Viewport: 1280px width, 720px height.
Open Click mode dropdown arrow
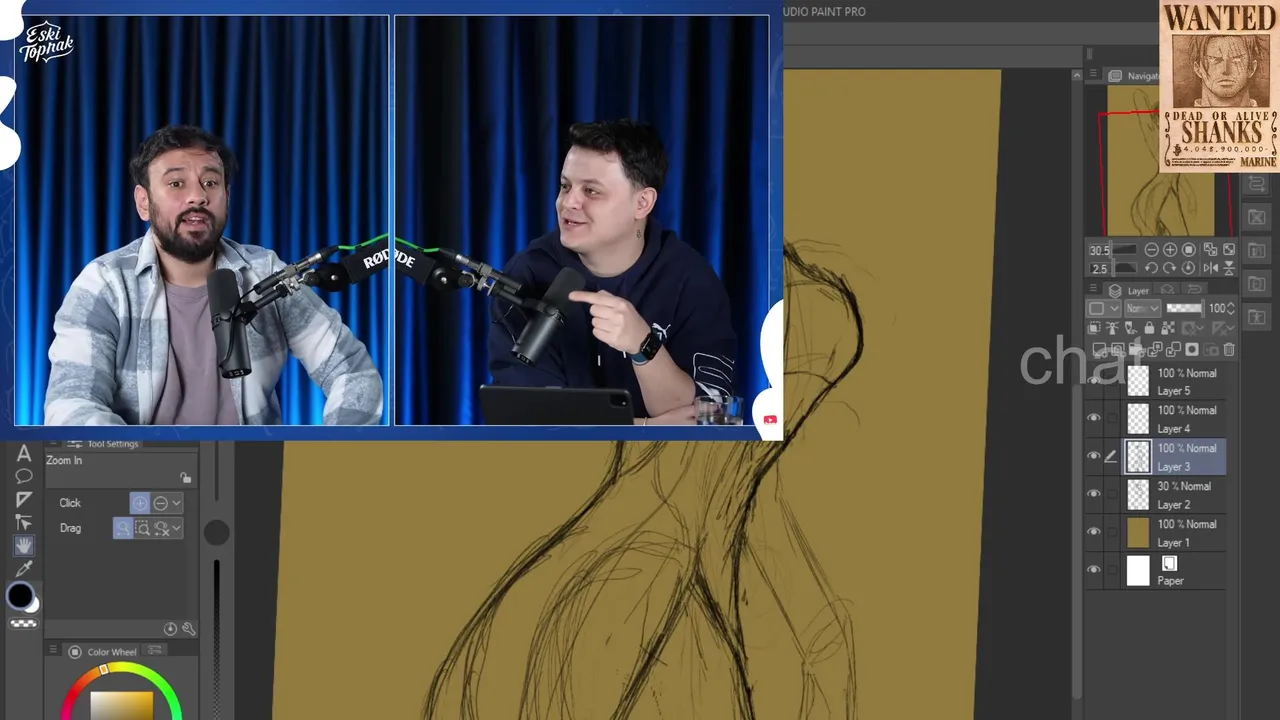[x=176, y=503]
